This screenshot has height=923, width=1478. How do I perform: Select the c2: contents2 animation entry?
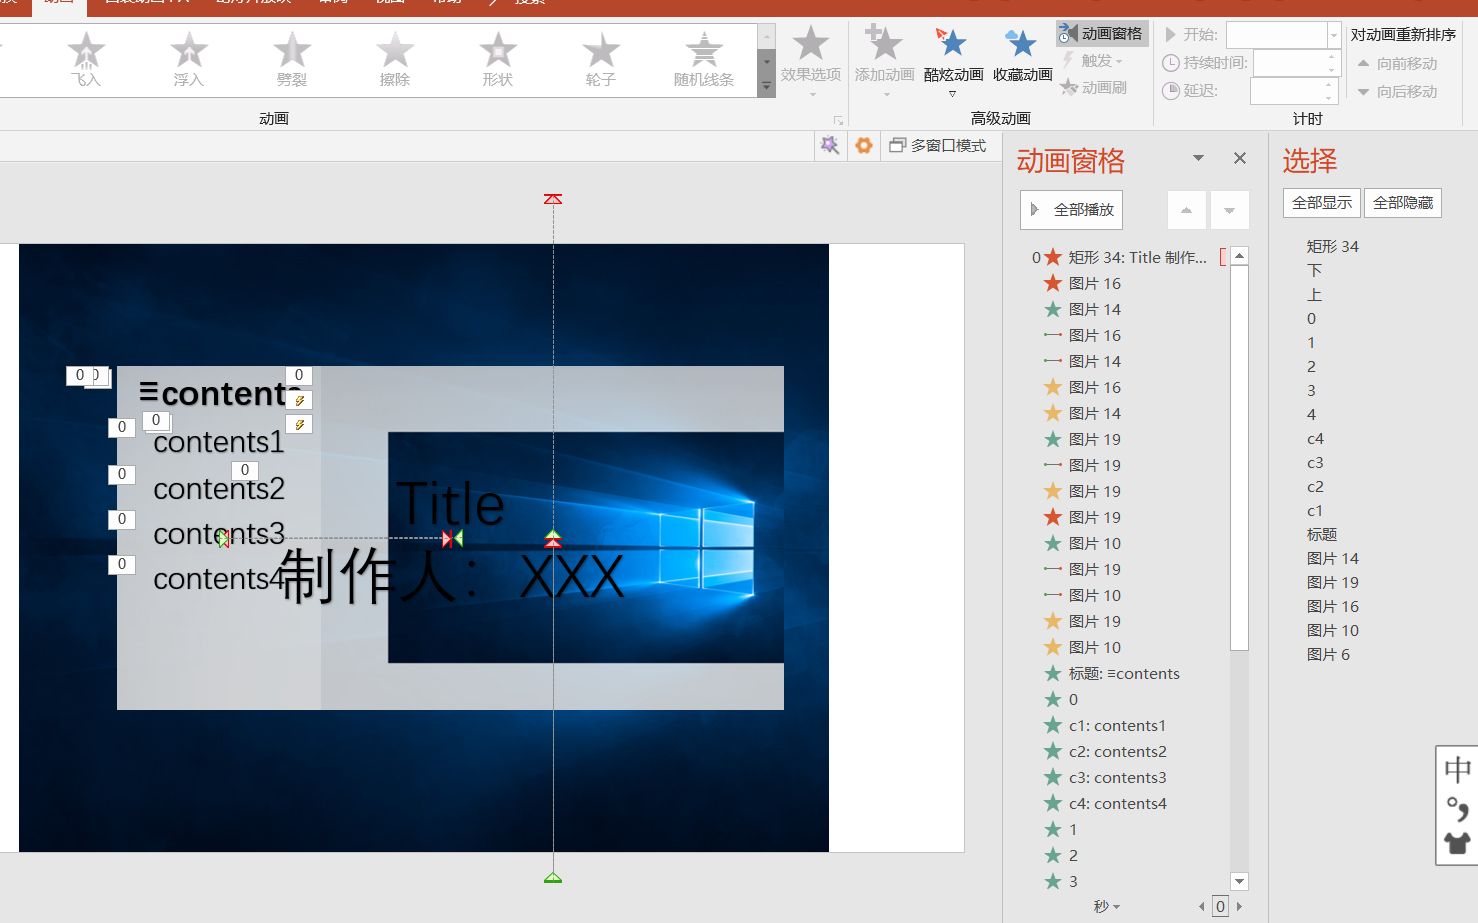click(1117, 751)
